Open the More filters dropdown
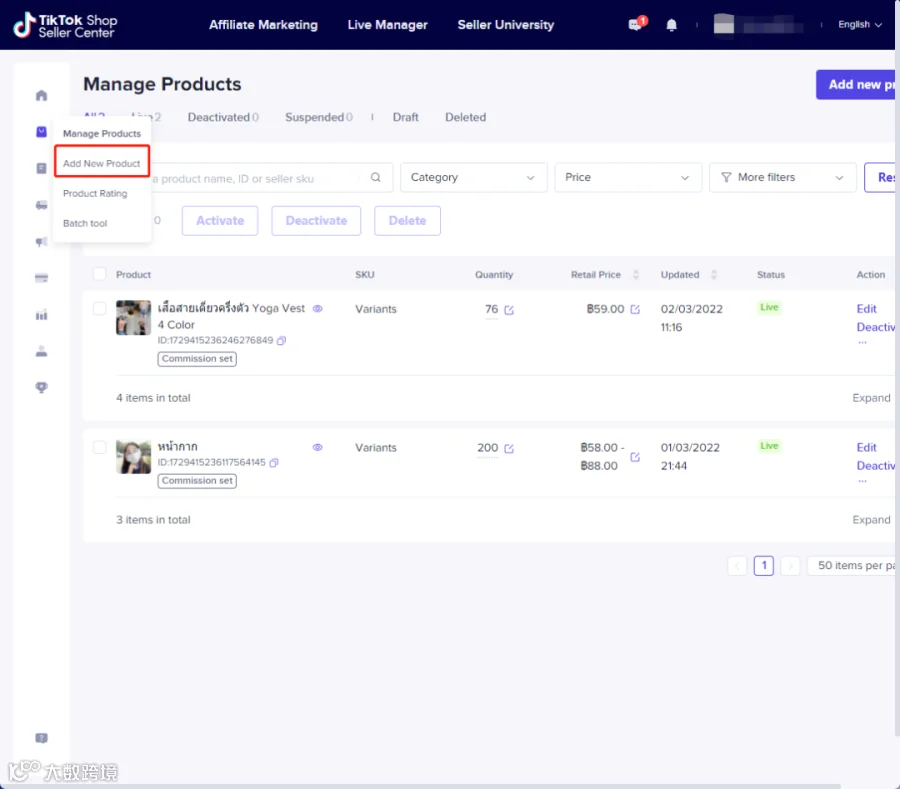The image size is (900, 789). point(782,177)
